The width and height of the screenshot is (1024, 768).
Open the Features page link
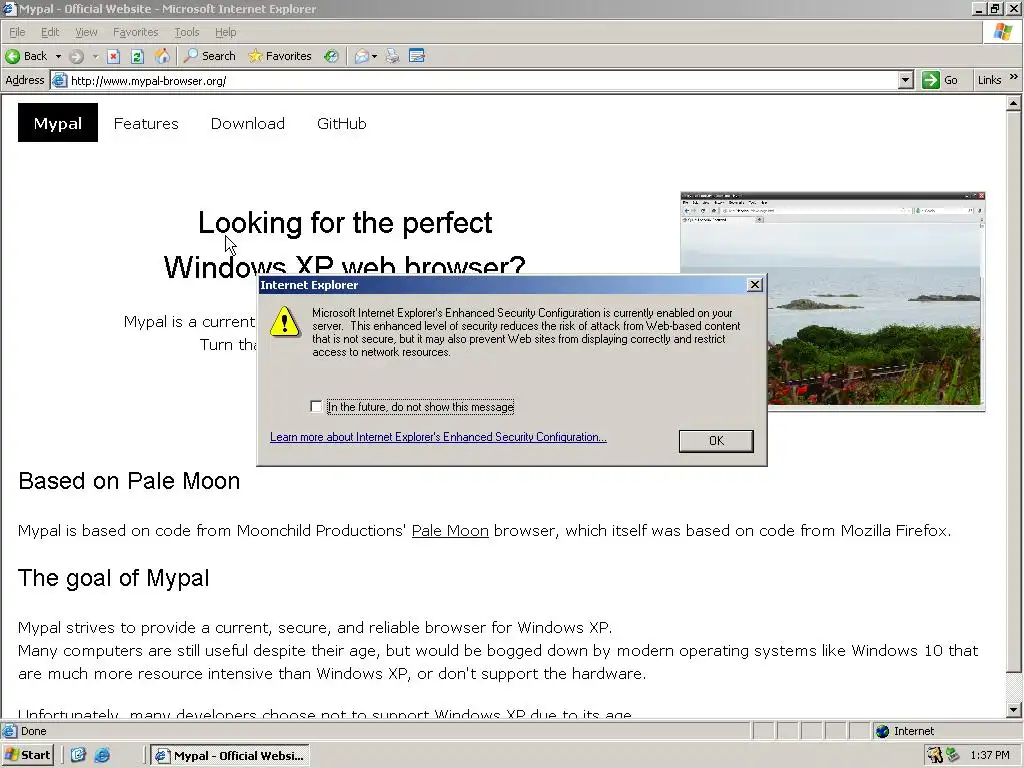tap(146, 123)
